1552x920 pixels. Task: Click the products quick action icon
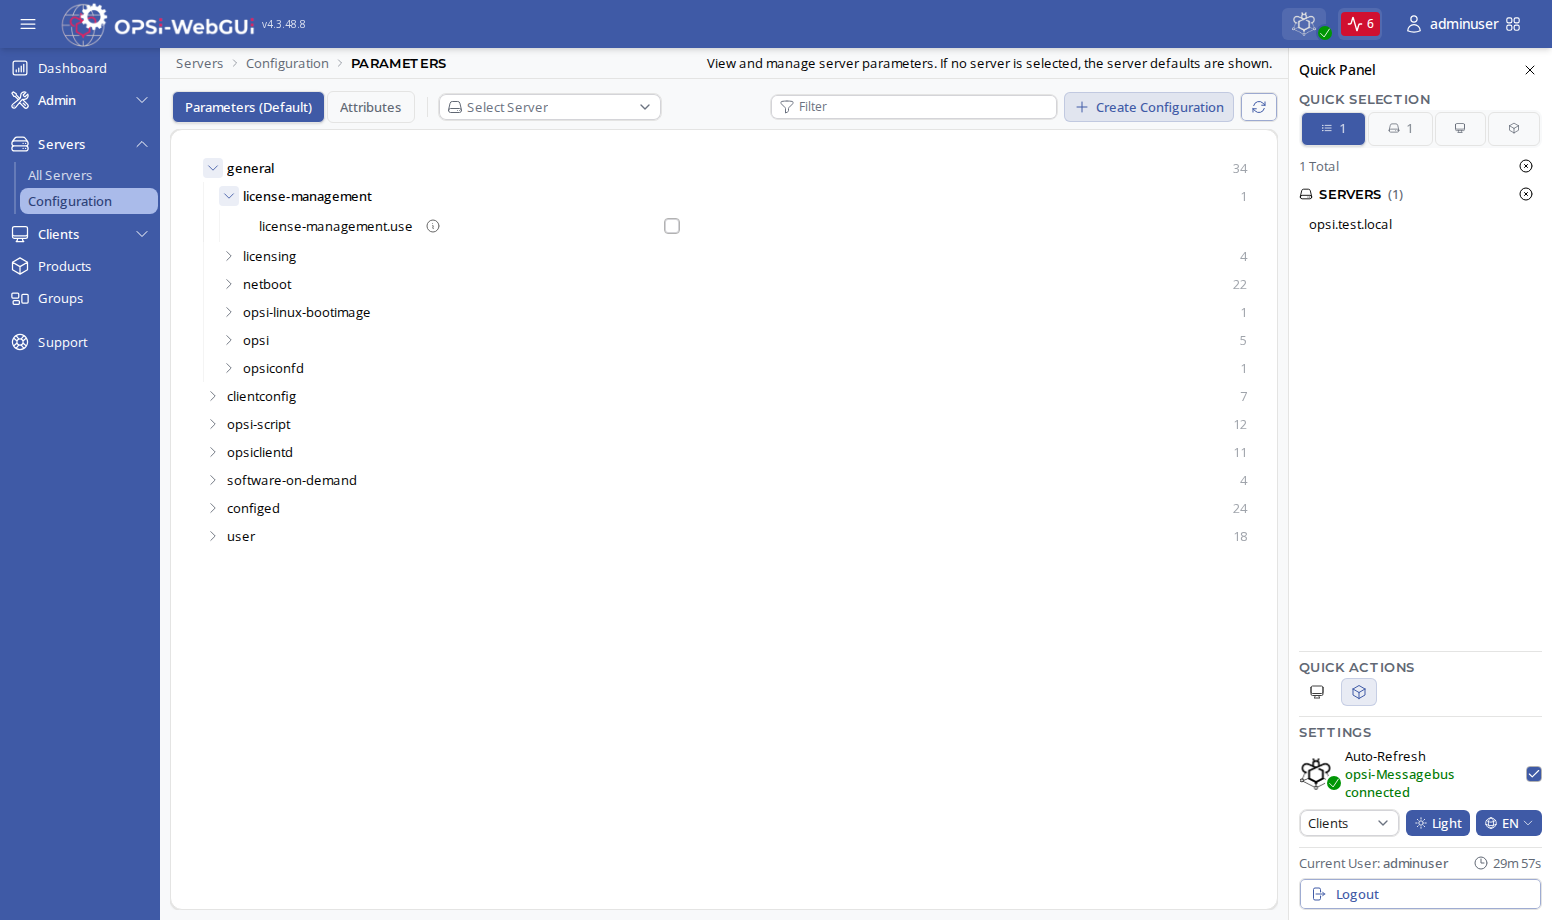pos(1359,692)
